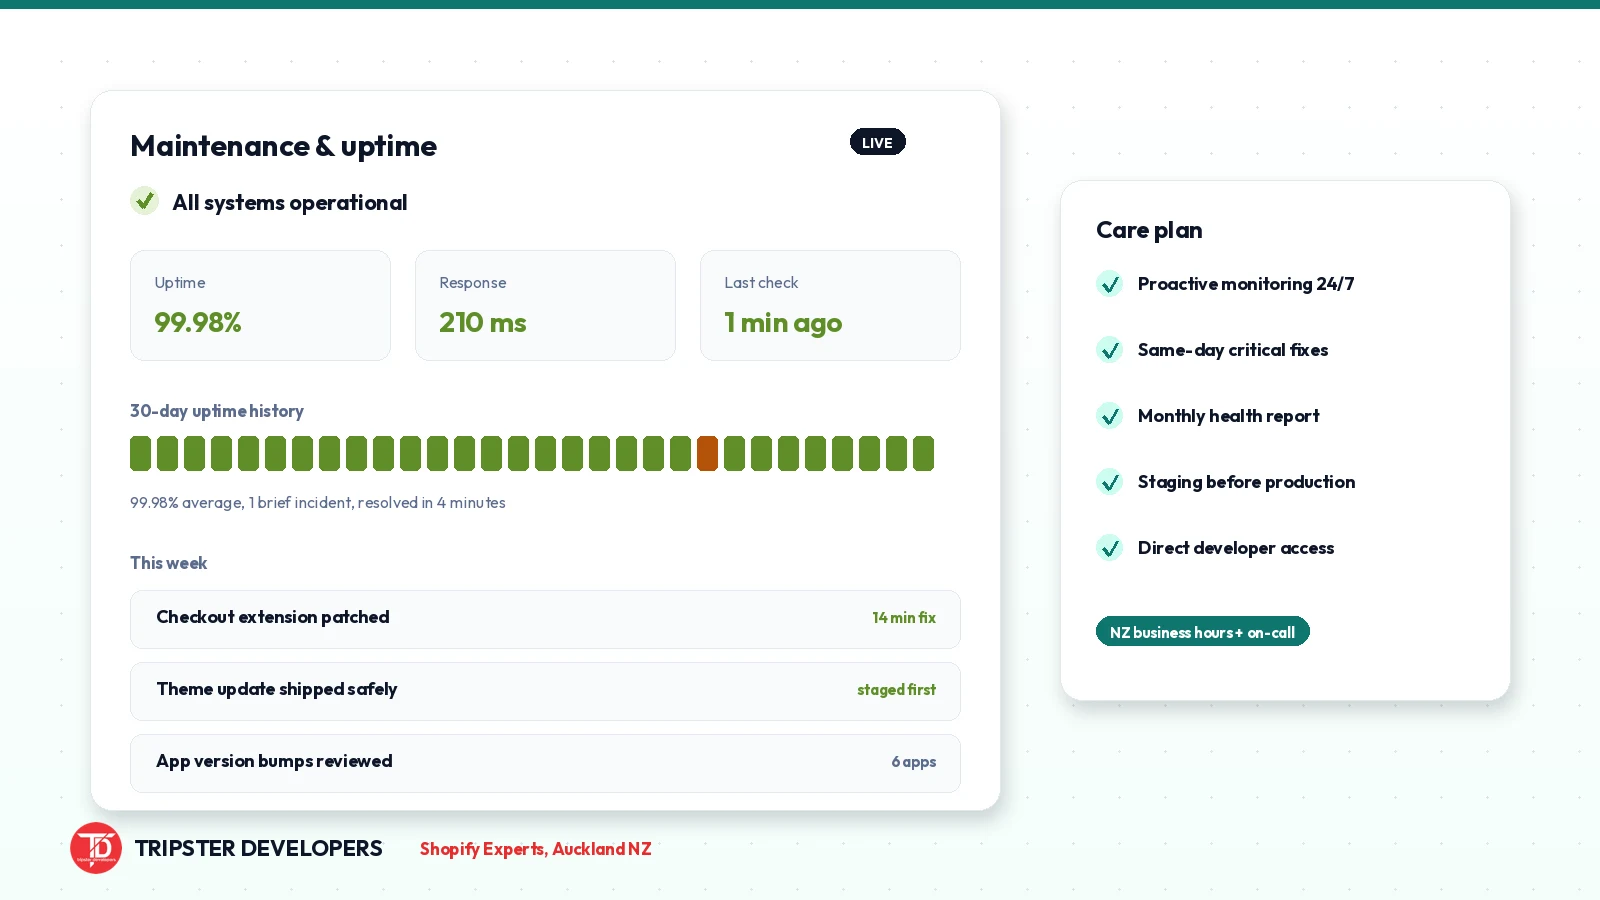
Task: Click the staged first value
Action: point(896,690)
